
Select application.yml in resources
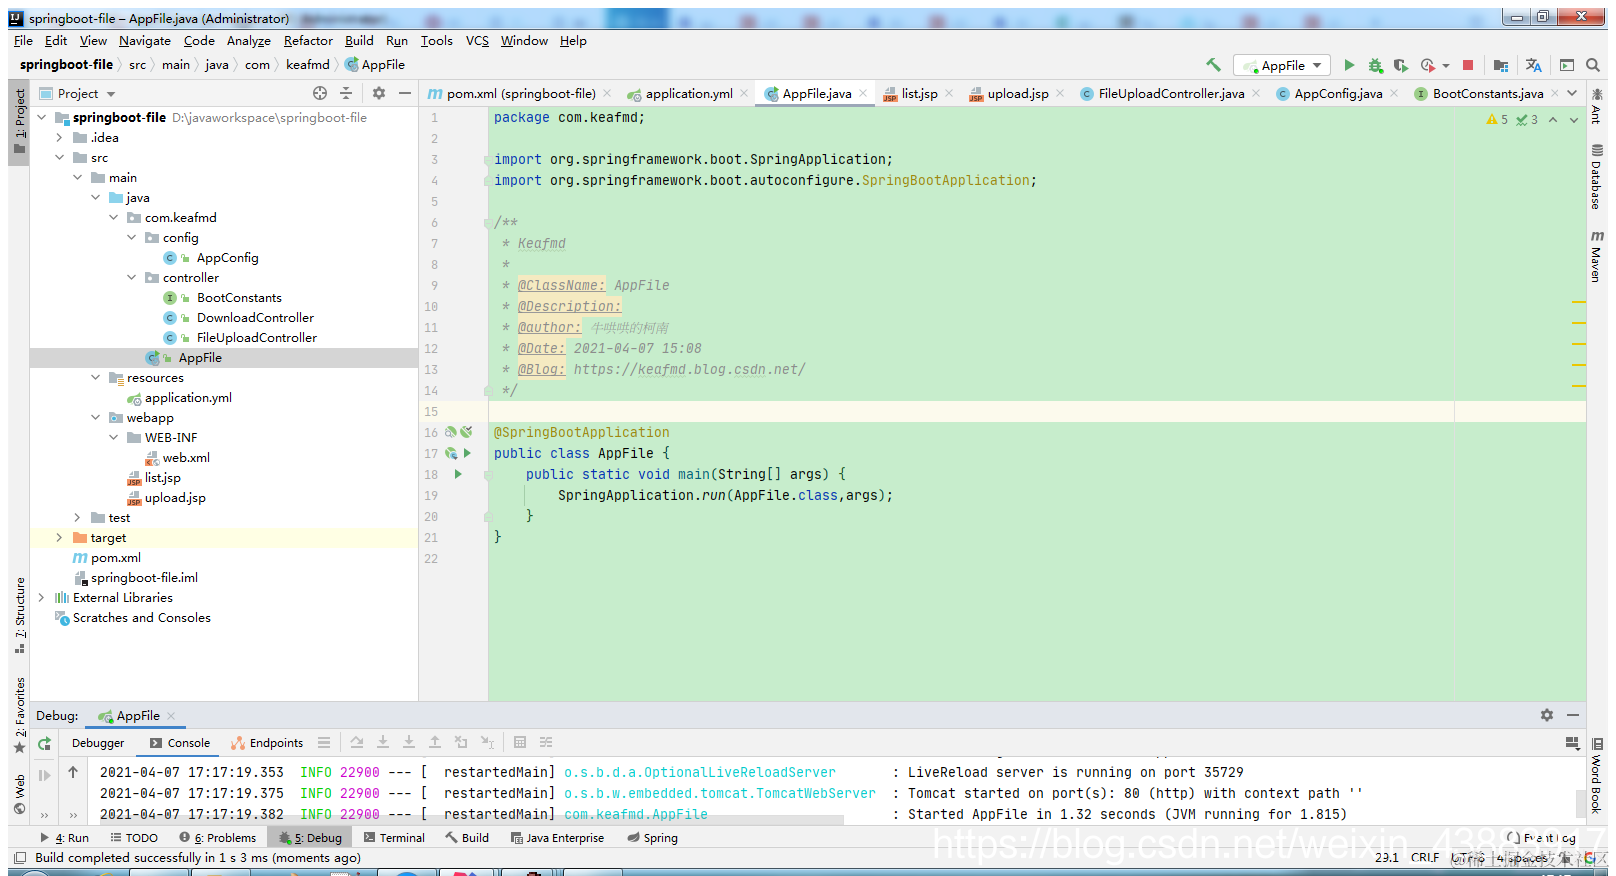(x=188, y=397)
